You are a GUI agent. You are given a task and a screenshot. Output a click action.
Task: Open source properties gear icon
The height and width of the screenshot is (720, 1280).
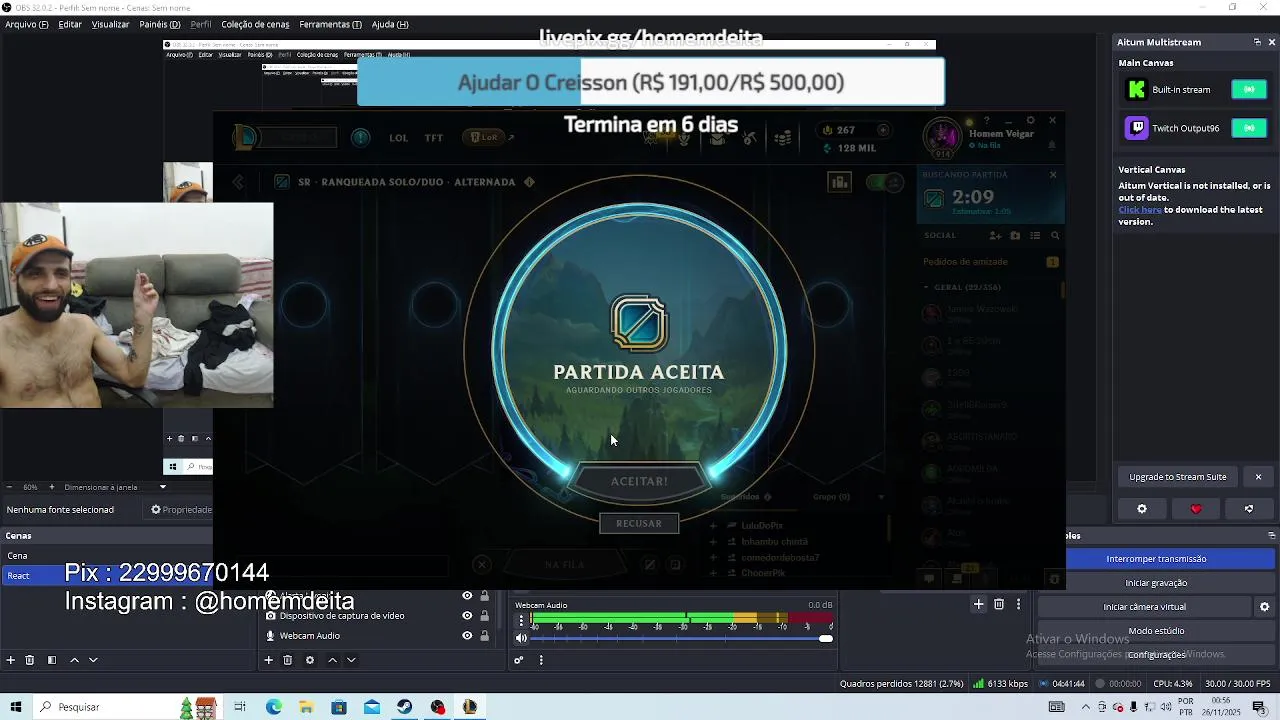[x=310, y=660]
